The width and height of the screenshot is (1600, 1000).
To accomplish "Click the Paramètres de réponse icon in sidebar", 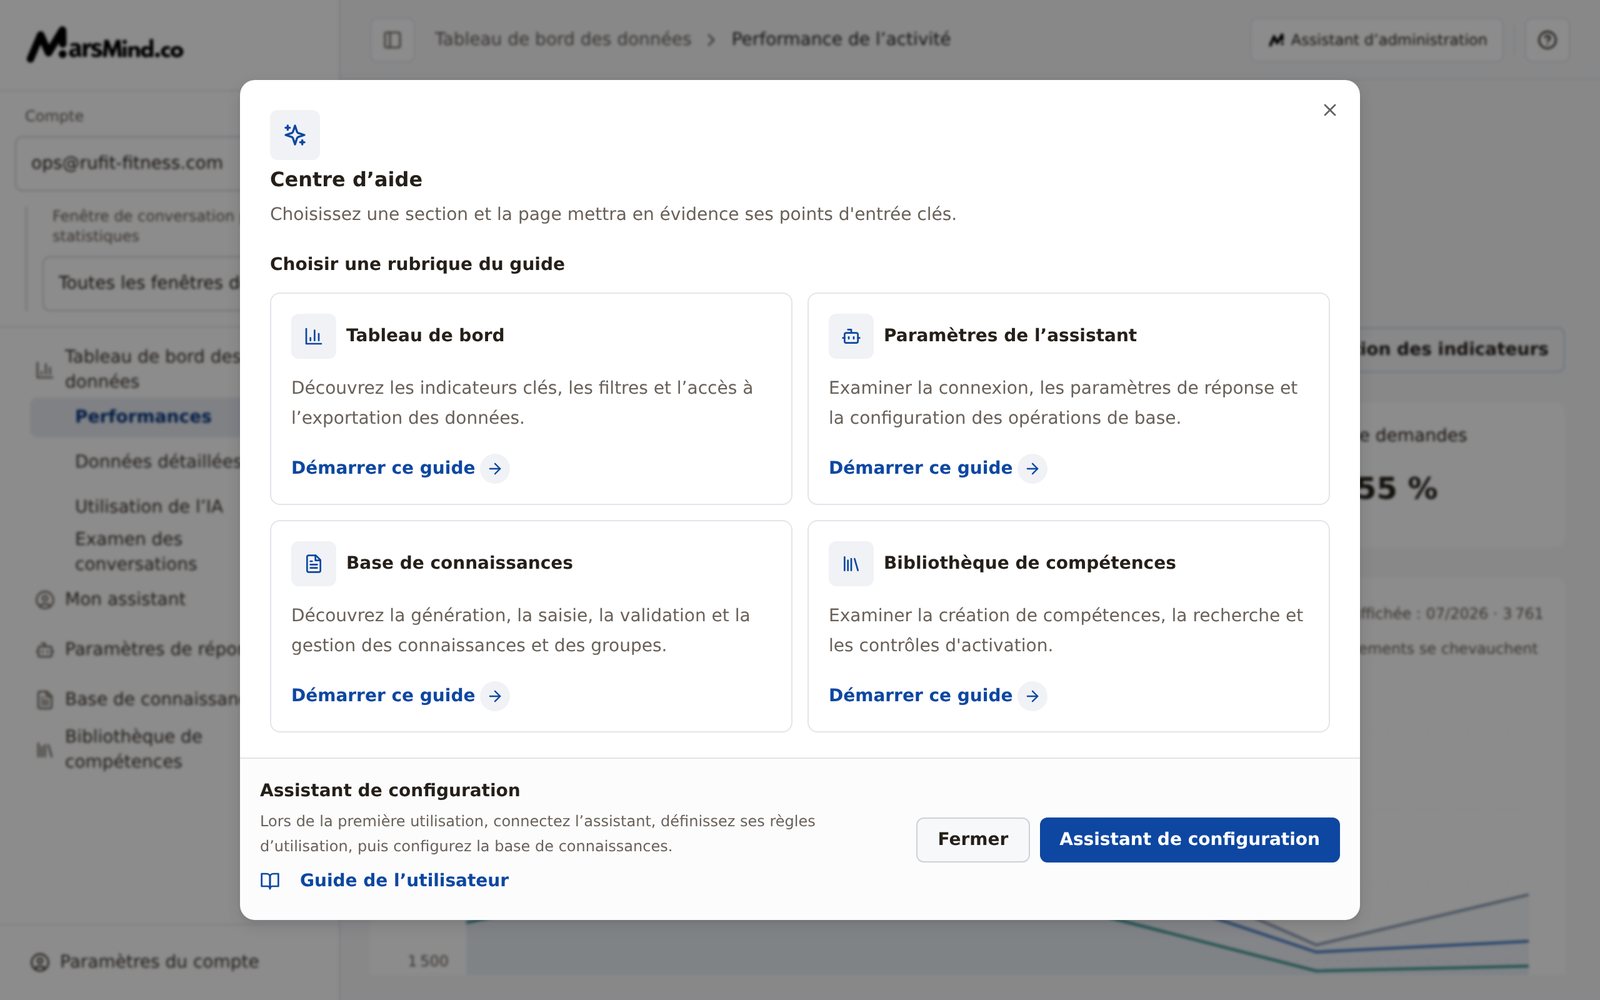I will pyautogui.click(x=45, y=650).
